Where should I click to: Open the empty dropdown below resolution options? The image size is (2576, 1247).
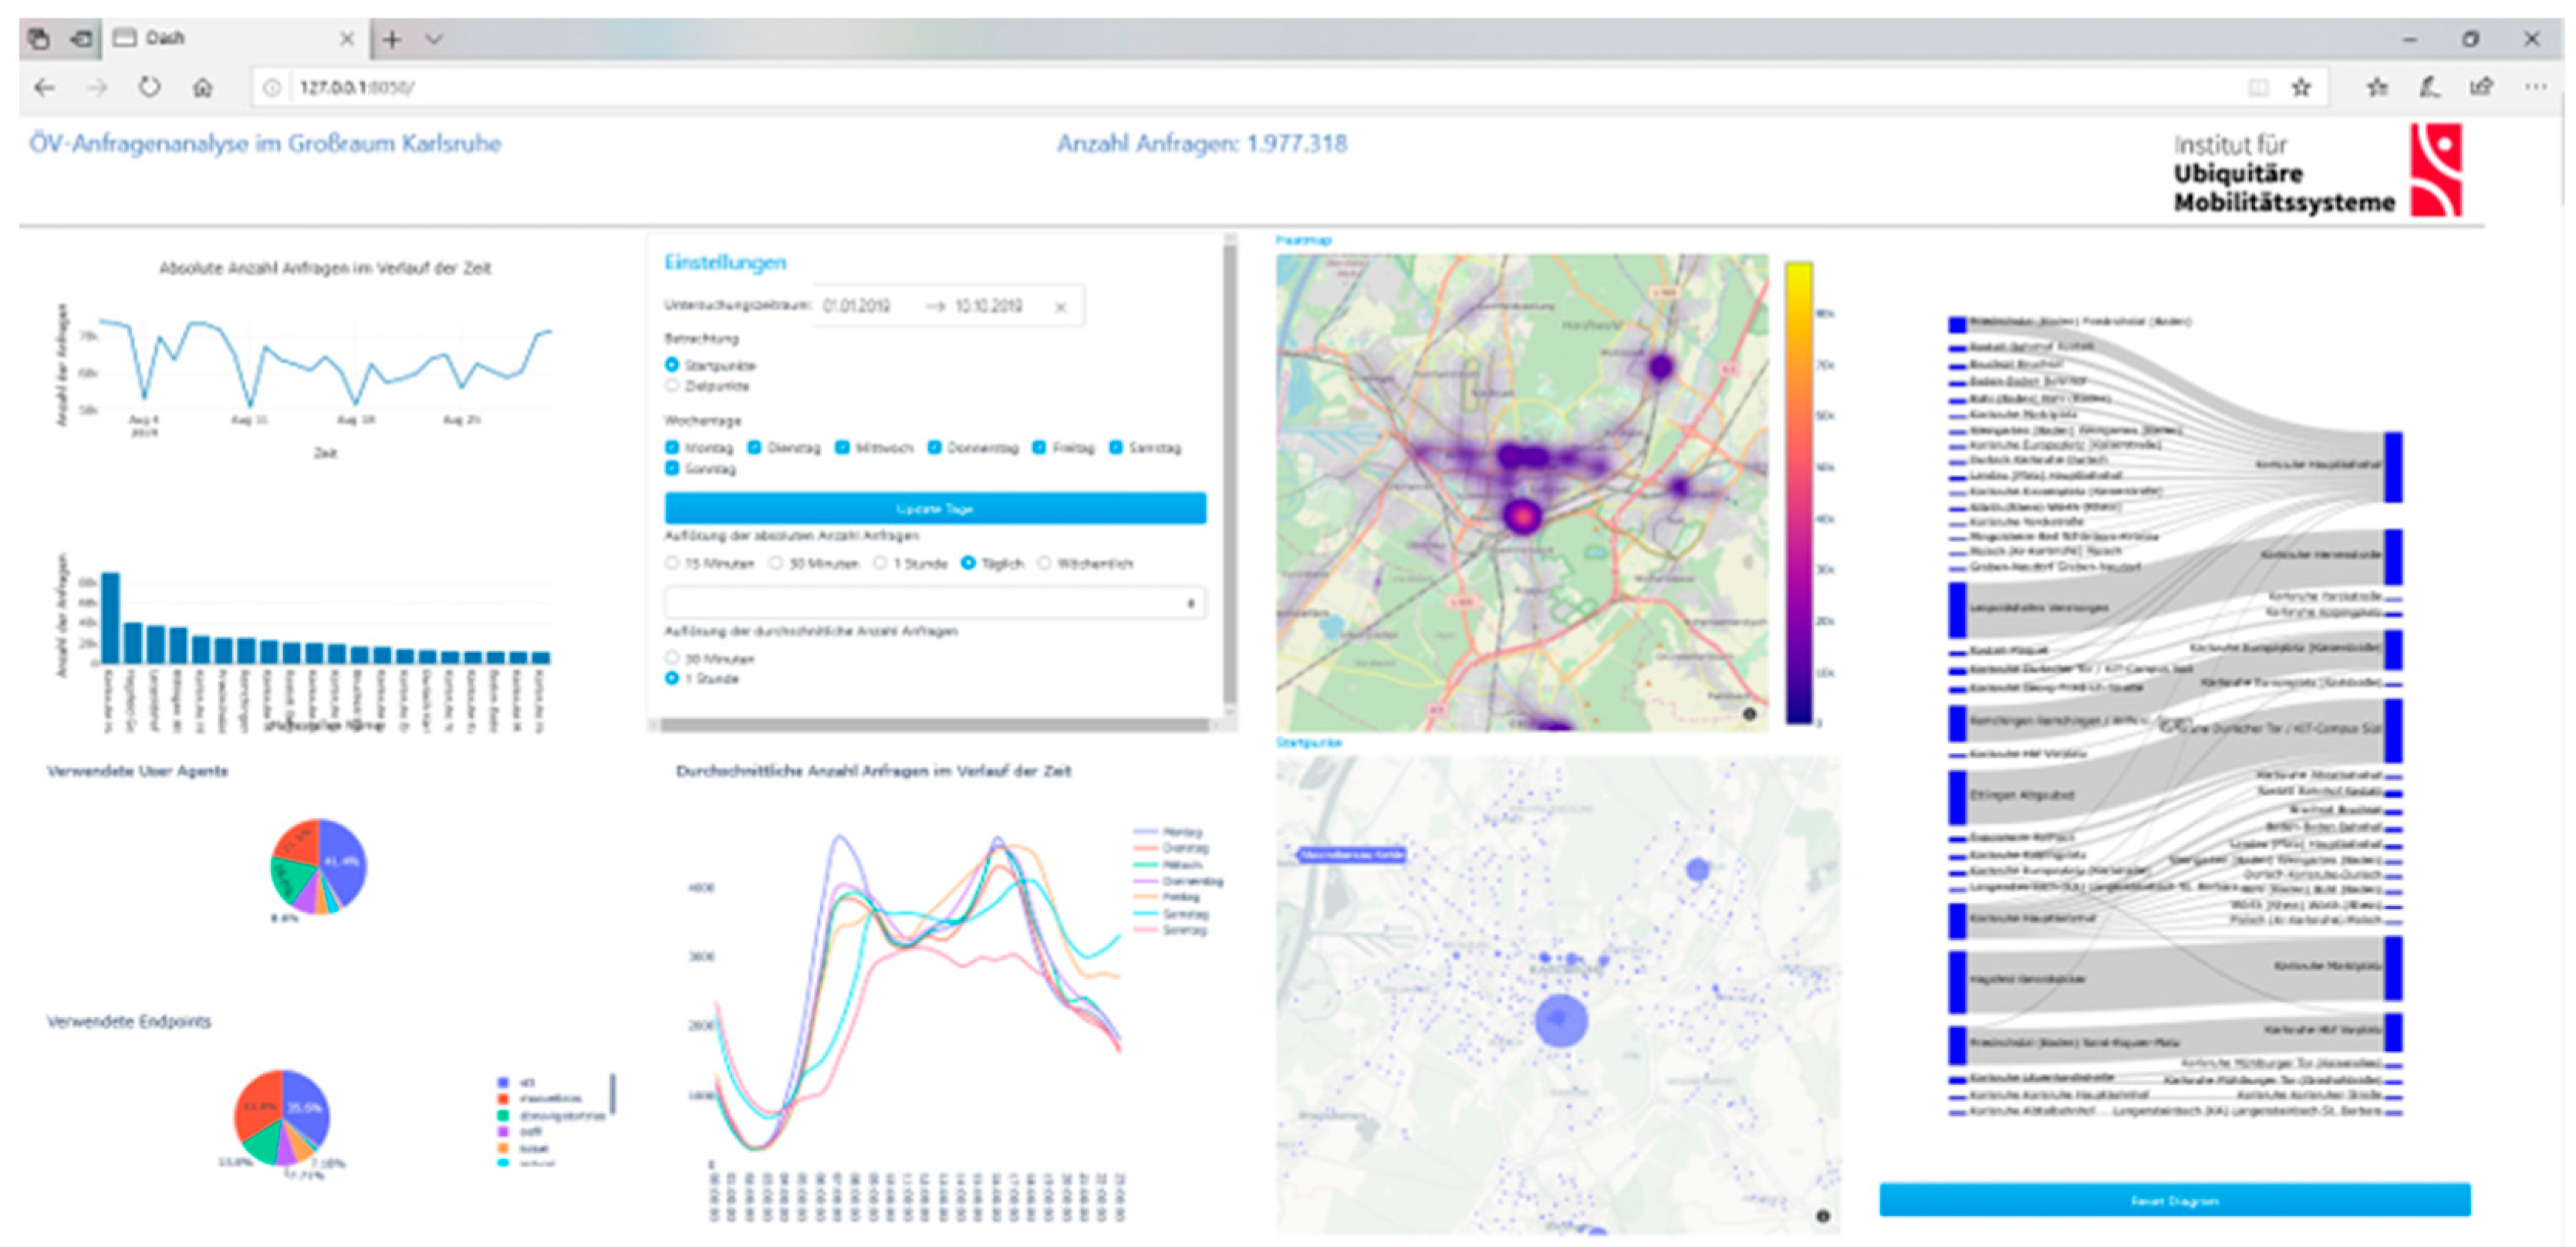click(934, 603)
